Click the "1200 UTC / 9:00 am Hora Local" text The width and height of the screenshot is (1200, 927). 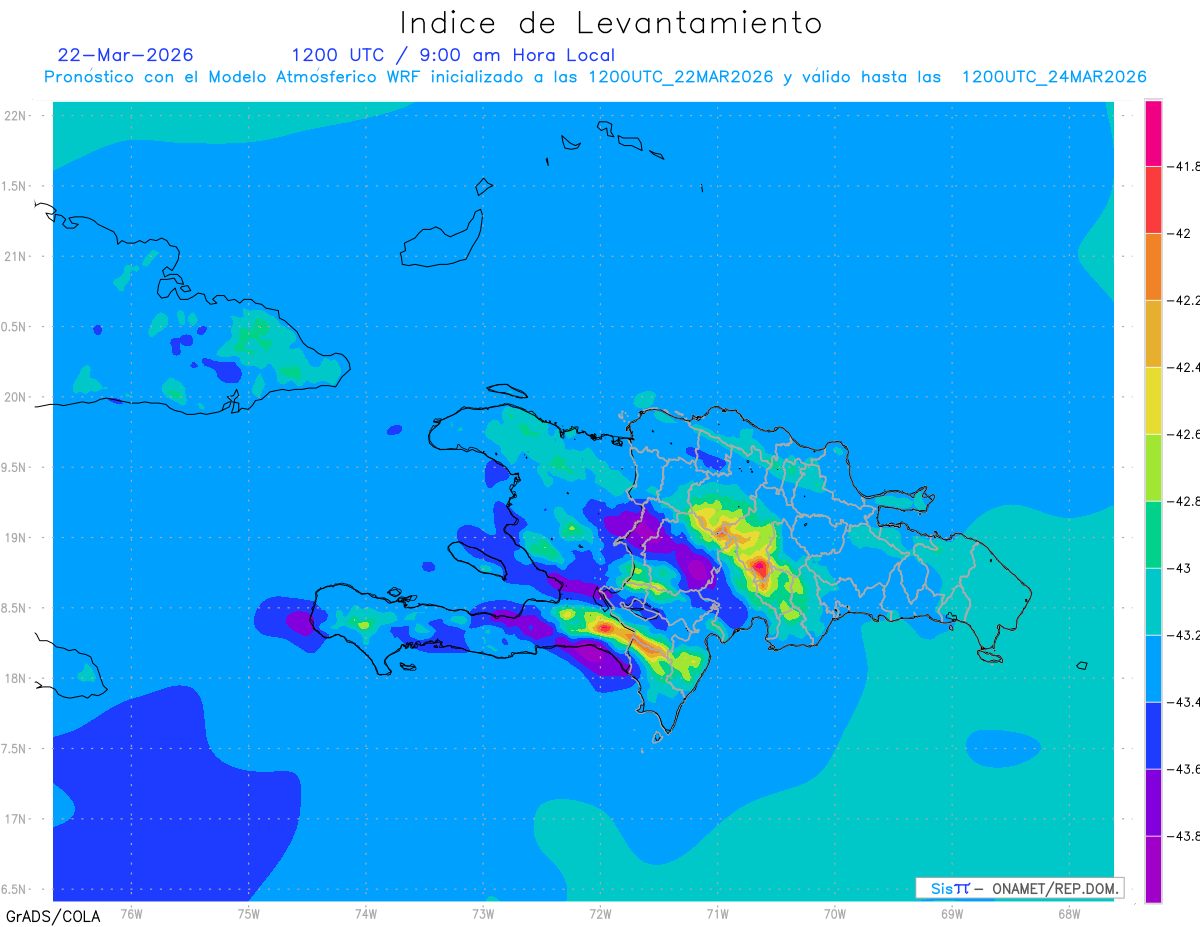coord(453,55)
